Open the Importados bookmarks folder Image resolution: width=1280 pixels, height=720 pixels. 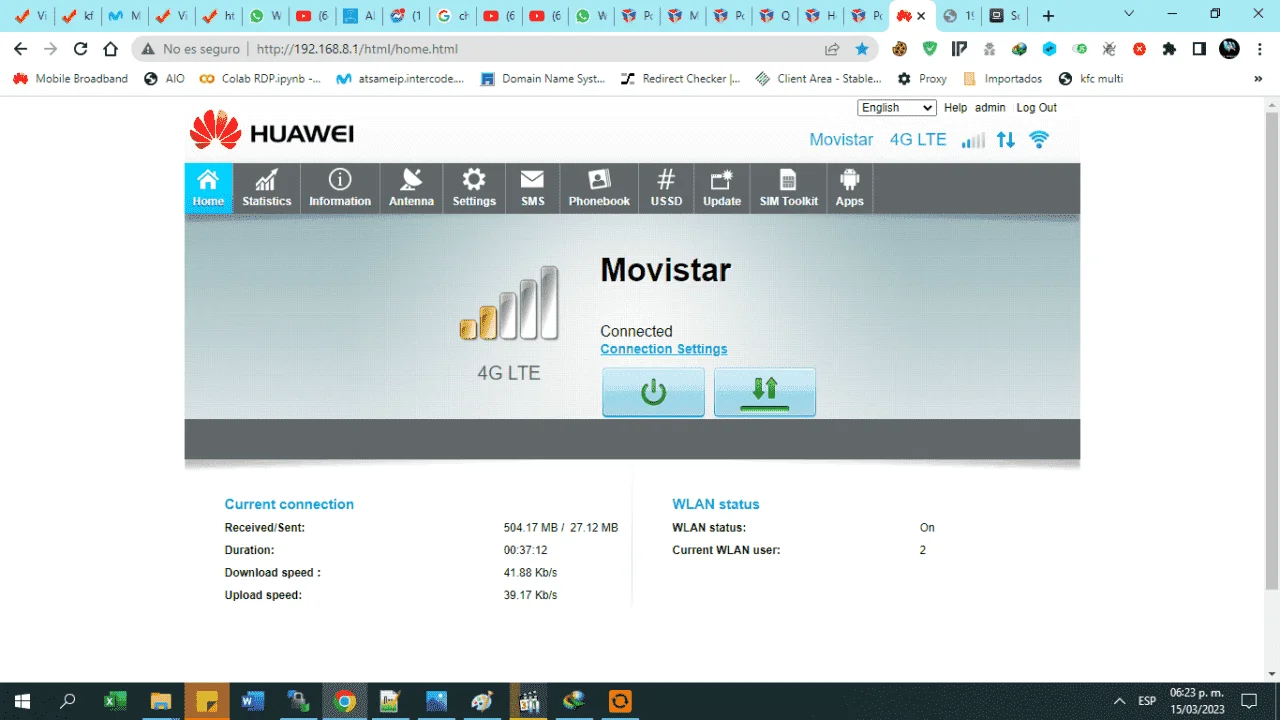coord(1002,78)
